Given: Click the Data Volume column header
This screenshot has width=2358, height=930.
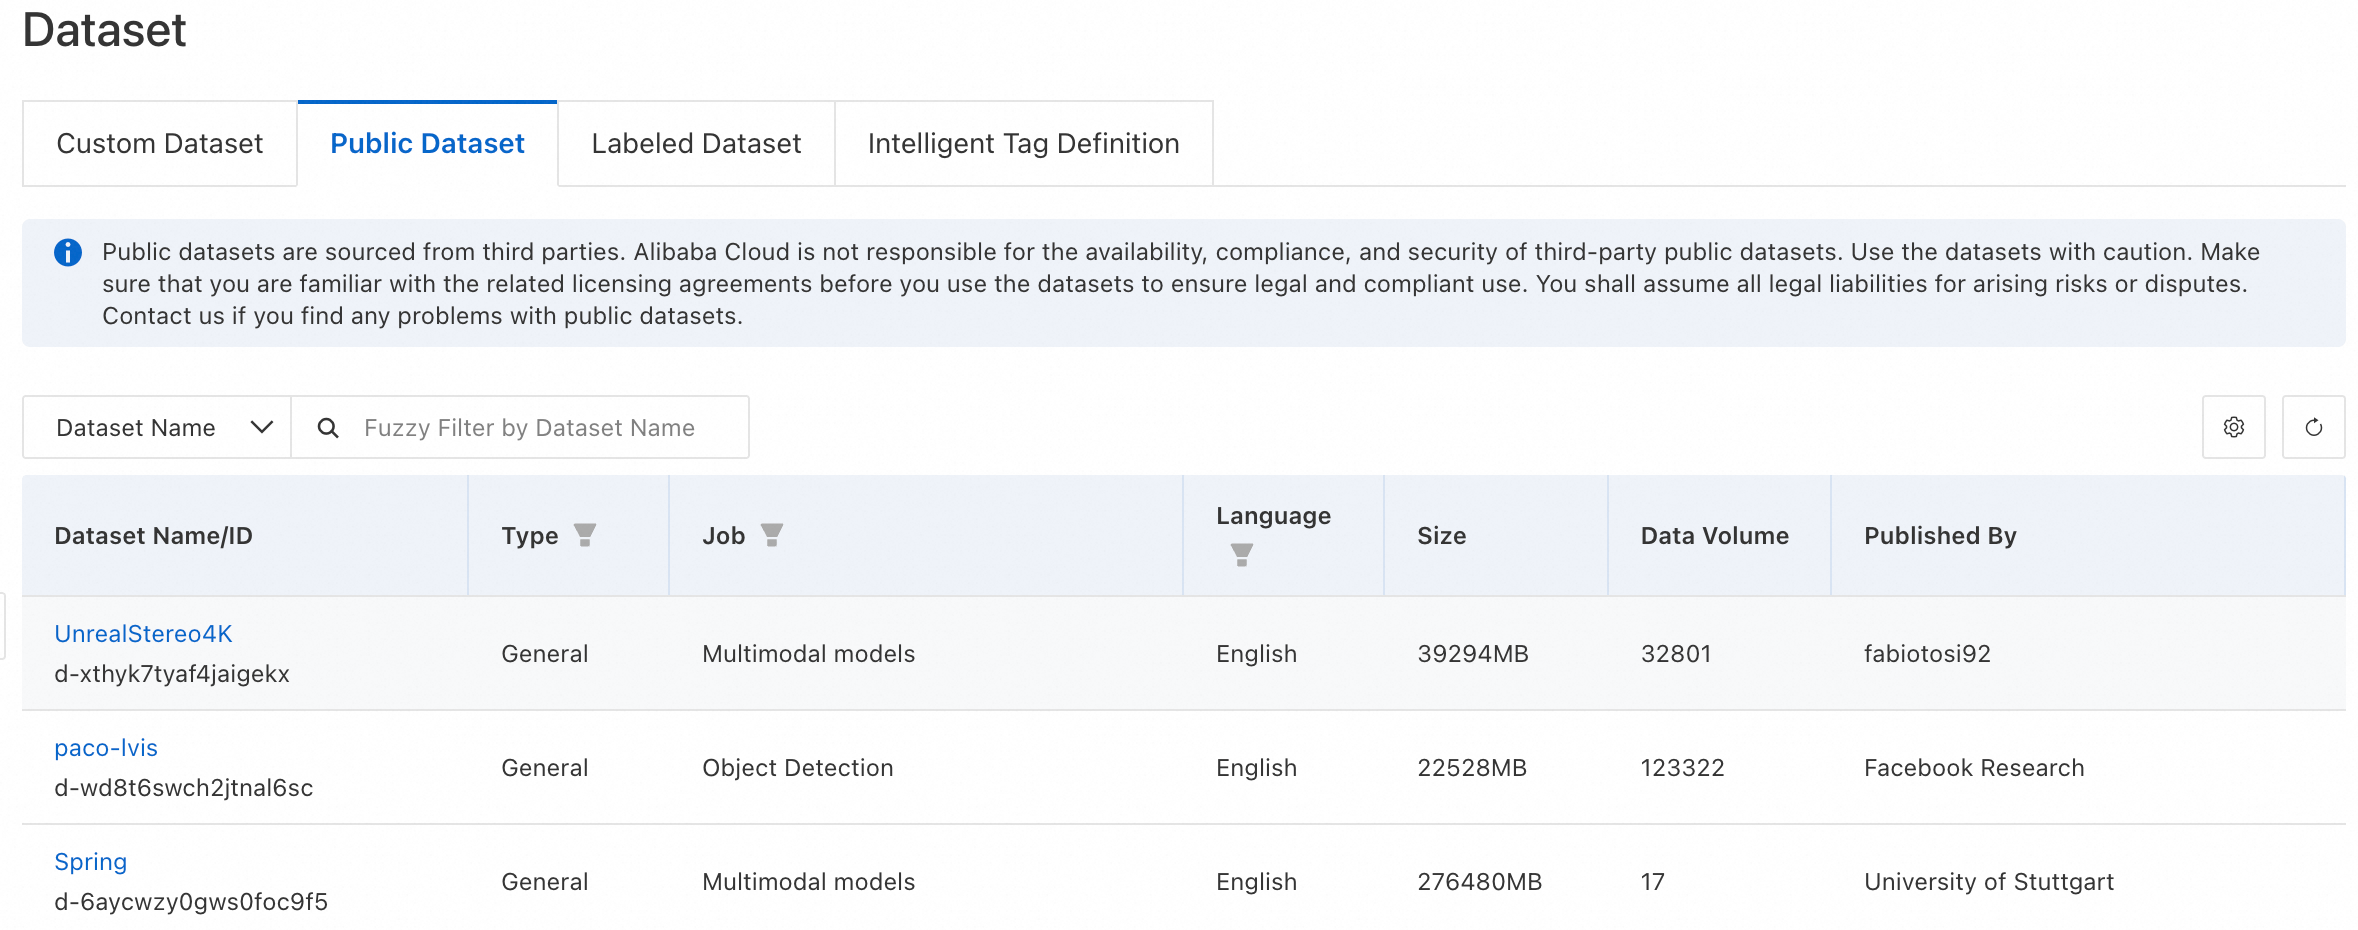Looking at the screenshot, I should click(1714, 536).
